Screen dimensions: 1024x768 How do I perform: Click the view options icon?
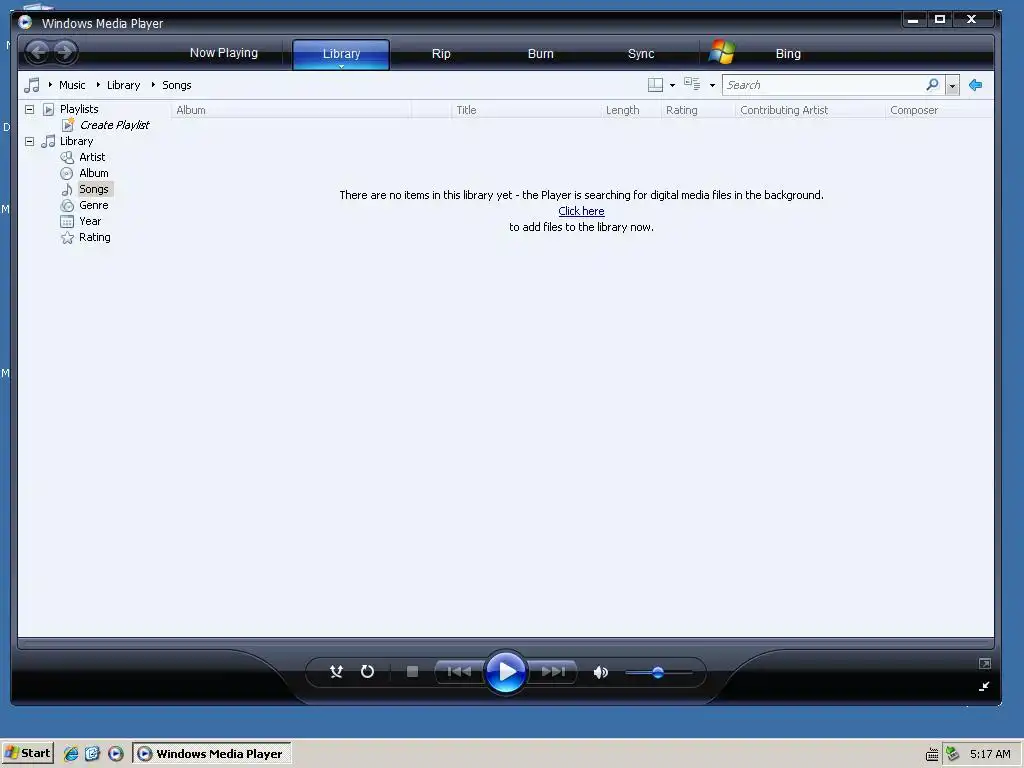tap(692, 84)
